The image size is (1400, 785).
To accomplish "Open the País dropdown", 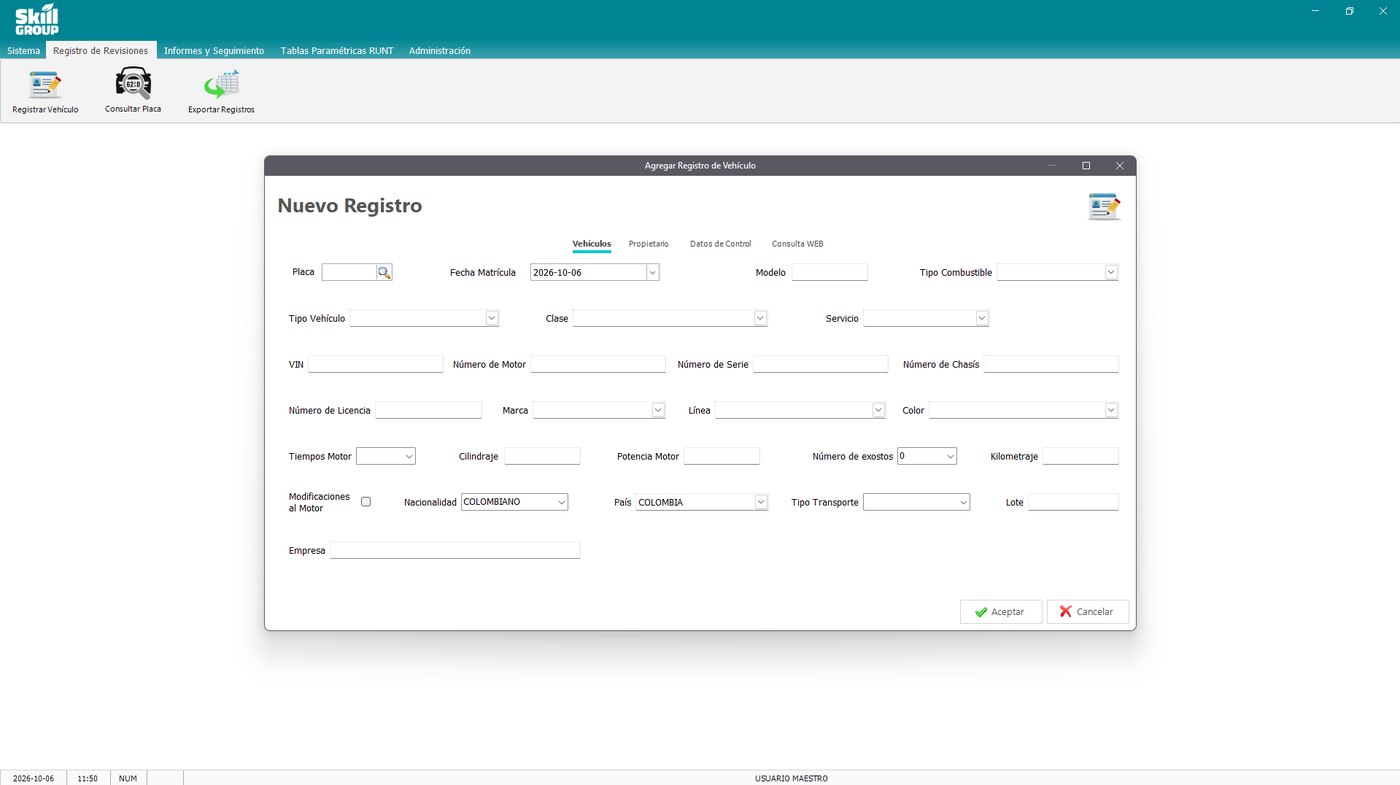I will 760,502.
